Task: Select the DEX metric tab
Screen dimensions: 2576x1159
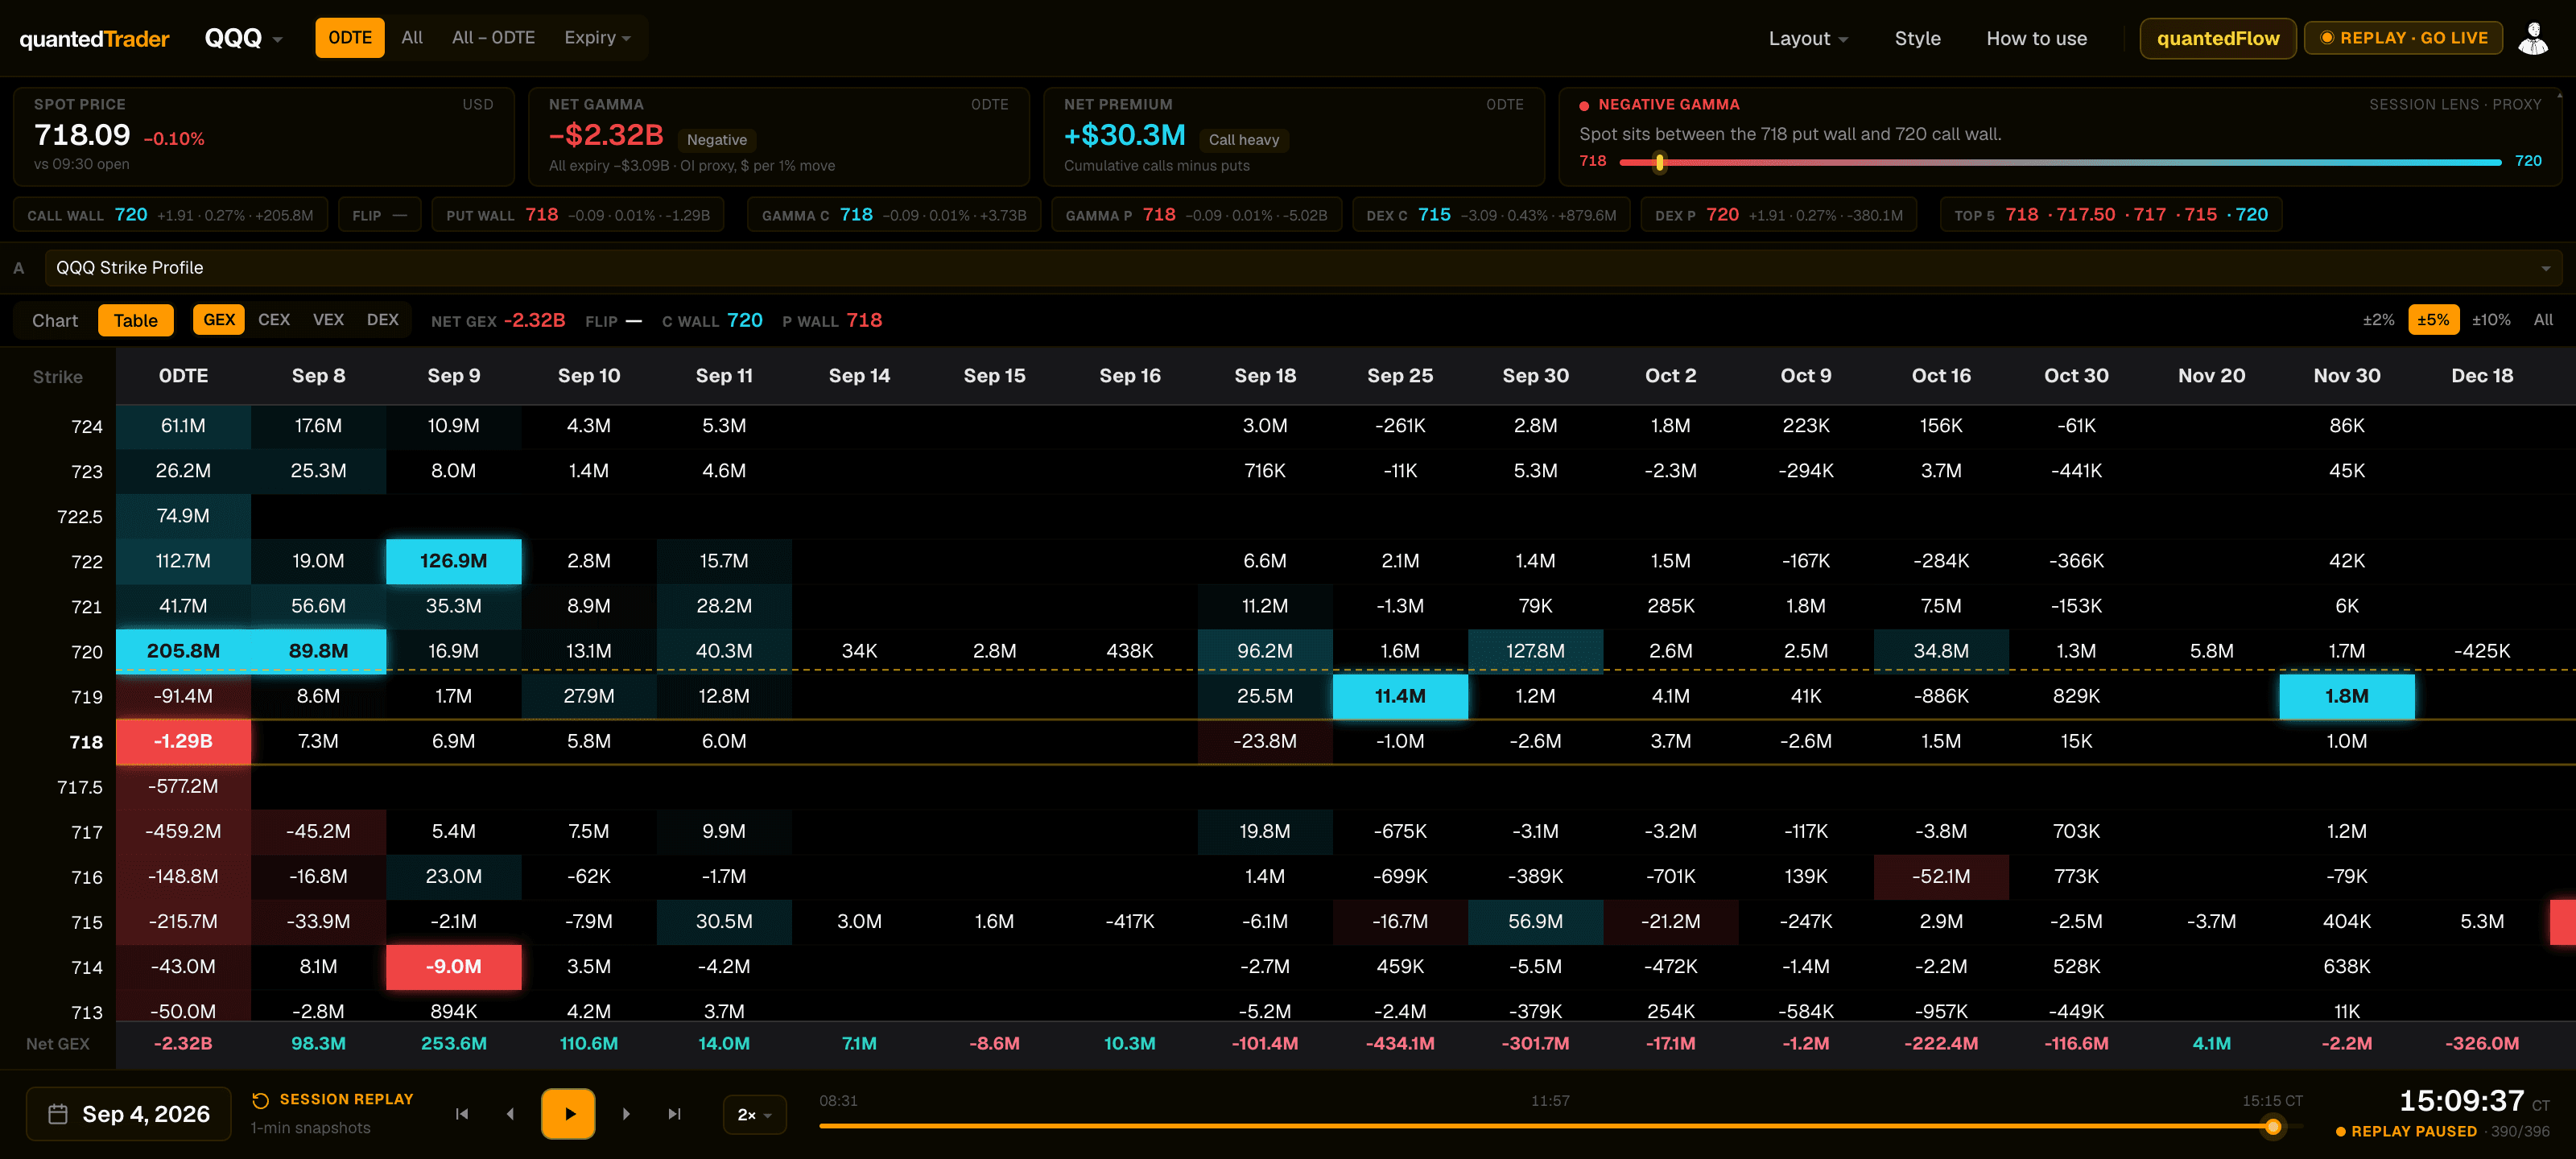Action: tap(382, 320)
